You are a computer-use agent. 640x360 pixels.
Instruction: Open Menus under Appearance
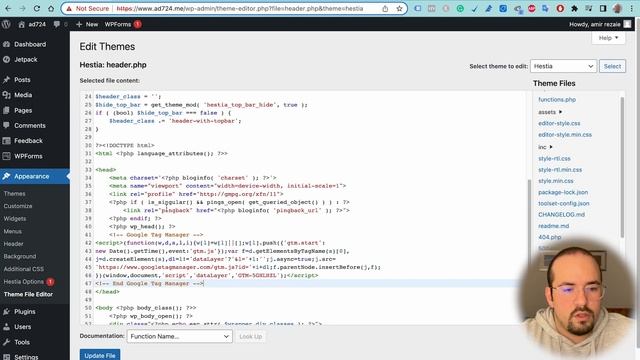click(13, 231)
